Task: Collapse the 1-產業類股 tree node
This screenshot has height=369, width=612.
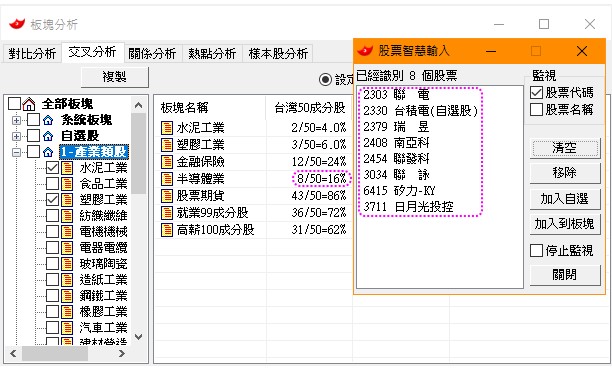Action: pos(16,152)
